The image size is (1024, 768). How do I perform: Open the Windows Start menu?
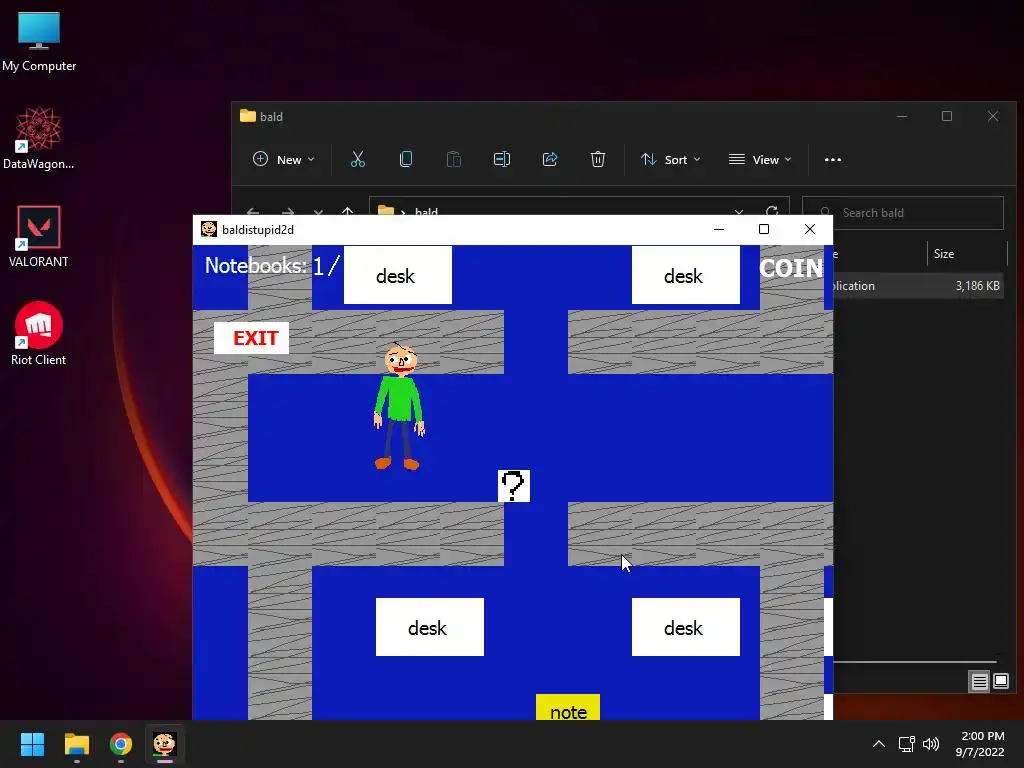[x=32, y=744]
